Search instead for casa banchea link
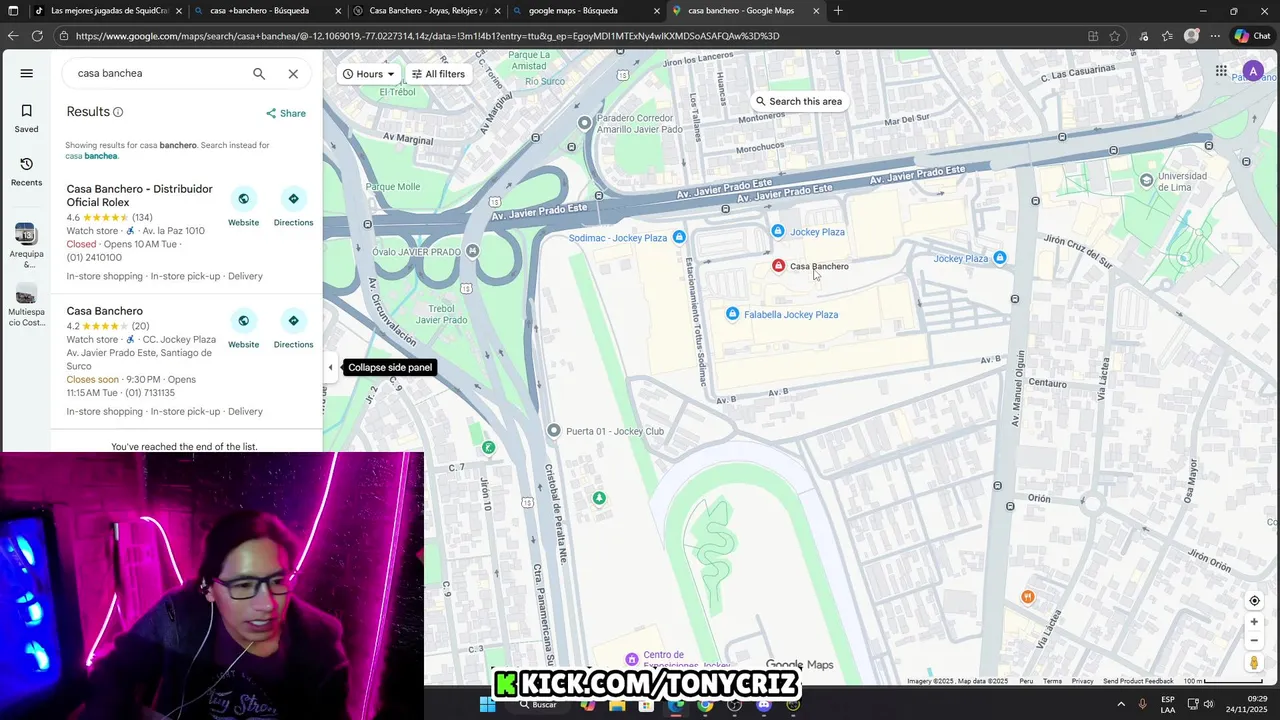 point(92,156)
